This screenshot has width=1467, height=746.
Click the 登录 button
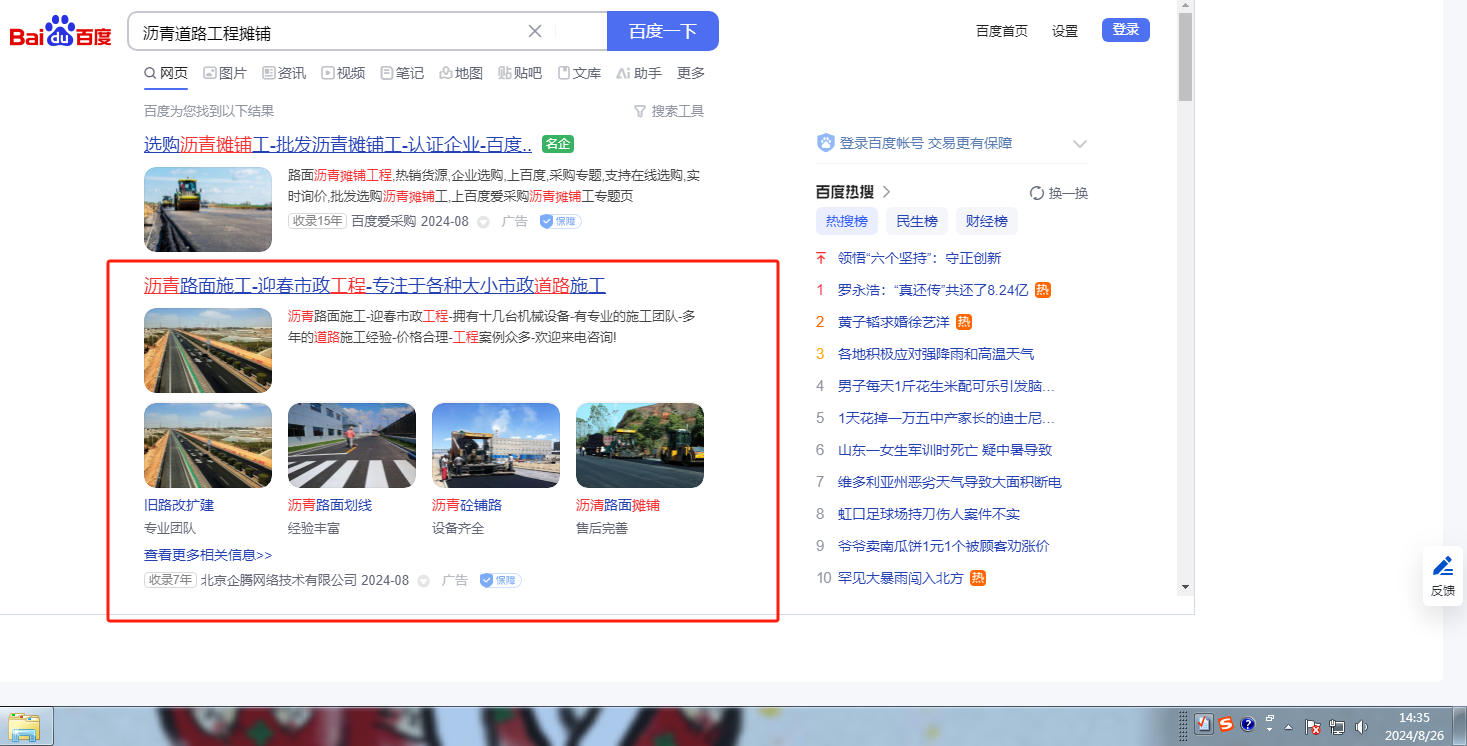(x=1126, y=30)
